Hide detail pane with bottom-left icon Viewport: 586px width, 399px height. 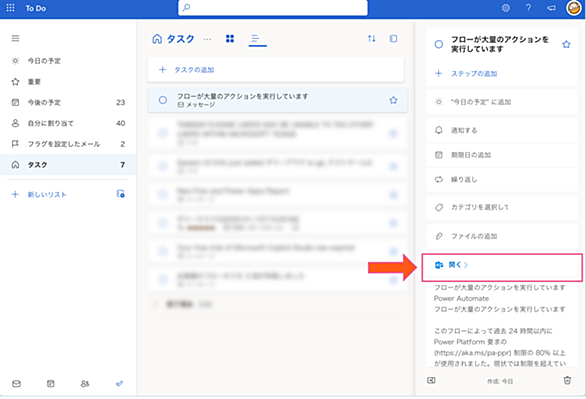[431, 380]
